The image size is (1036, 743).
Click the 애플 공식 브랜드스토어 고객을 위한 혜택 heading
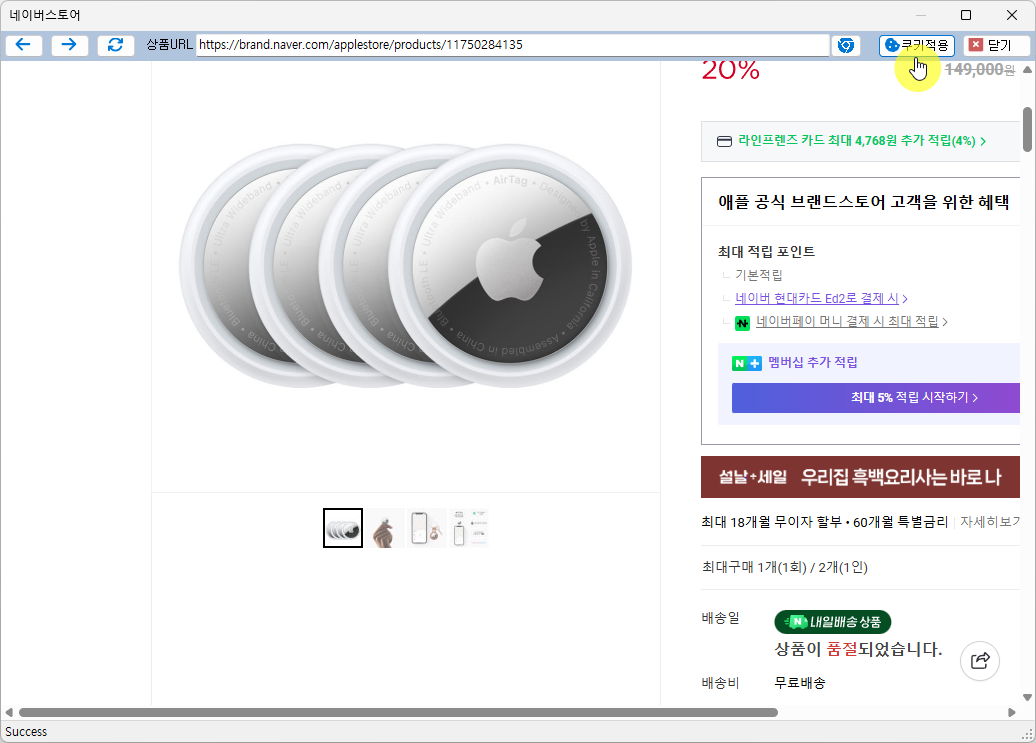864,202
